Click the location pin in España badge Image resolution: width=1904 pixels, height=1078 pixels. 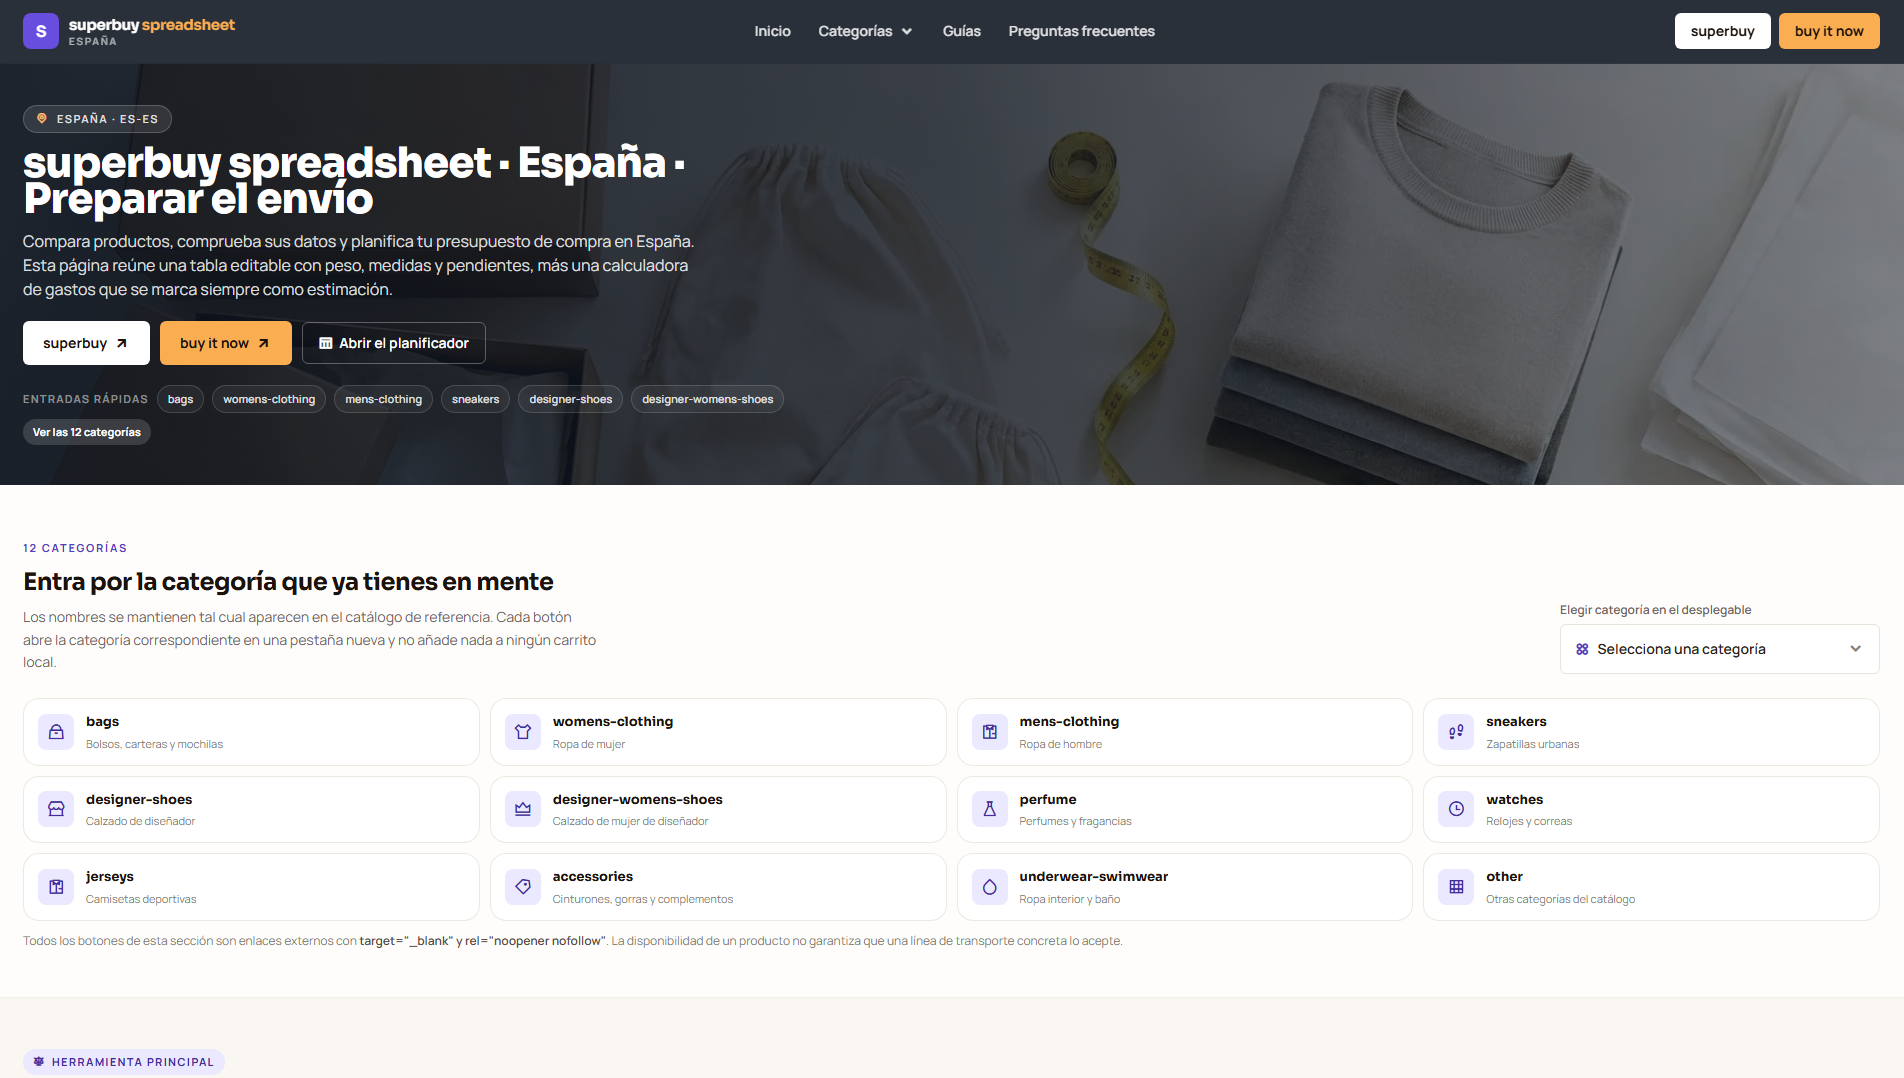point(42,119)
